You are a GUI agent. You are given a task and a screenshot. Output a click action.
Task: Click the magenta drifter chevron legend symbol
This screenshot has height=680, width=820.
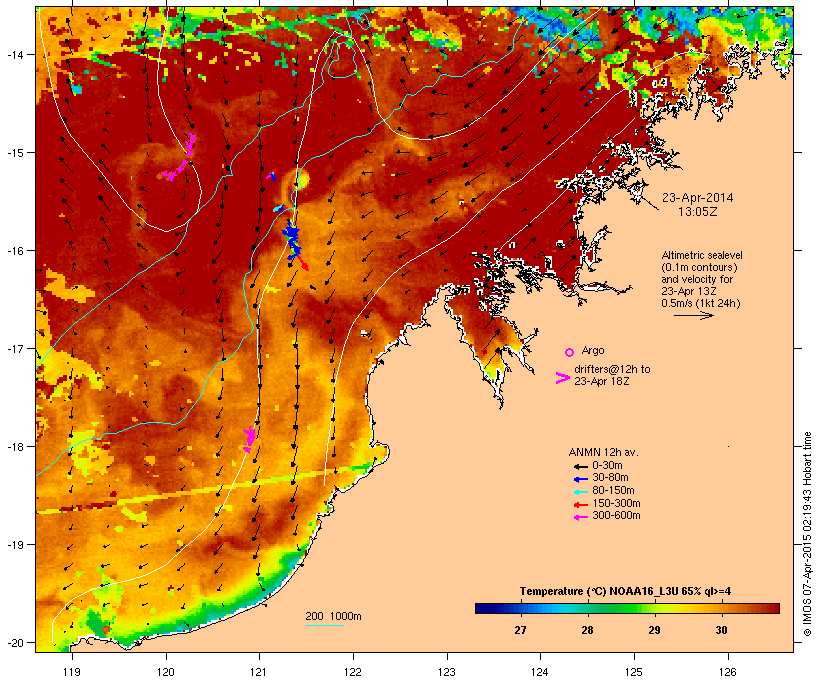pos(562,378)
